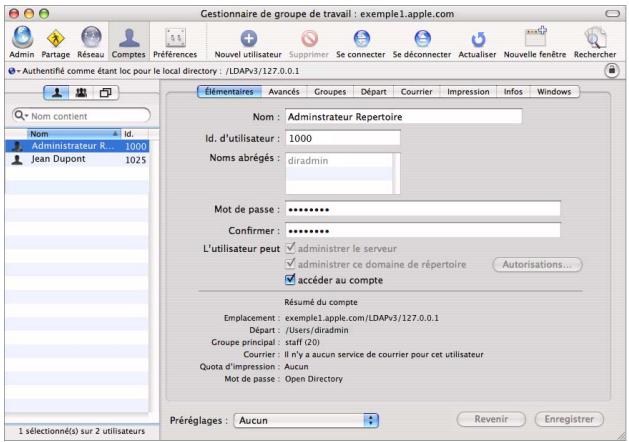Click the Mot de passe field

coord(423,209)
